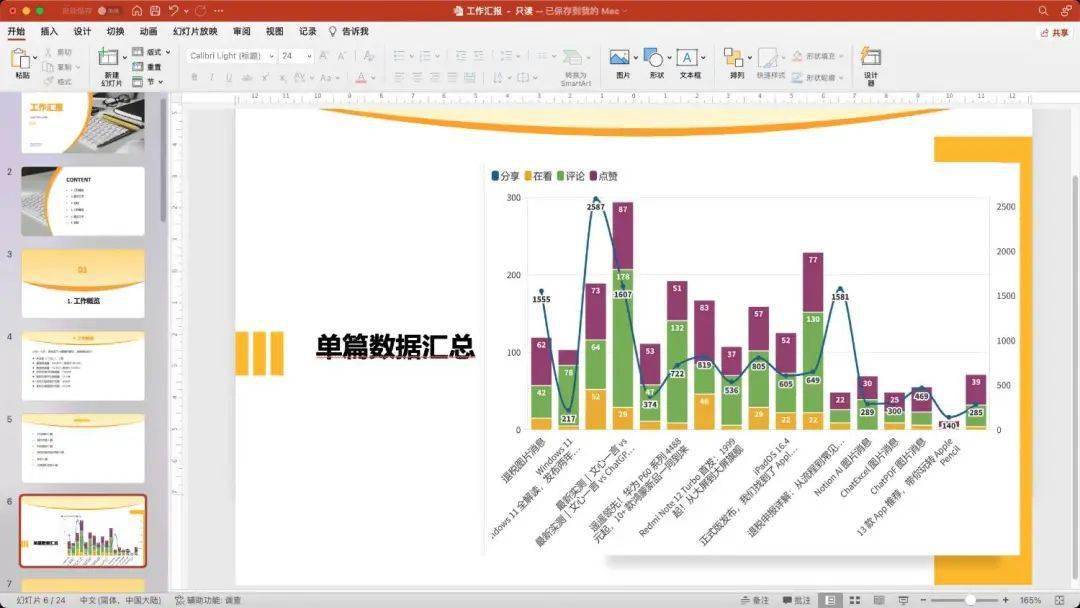Expand the Section (节) dropdown

click(x=160, y=82)
